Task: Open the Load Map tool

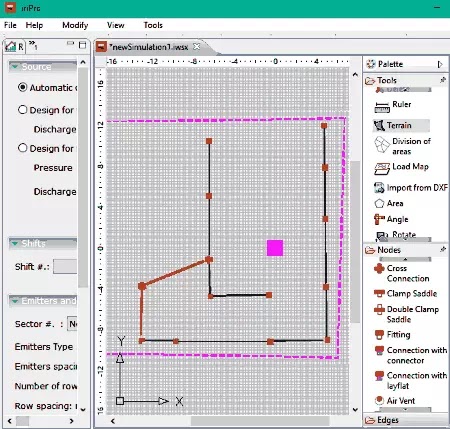Action: [402, 168]
